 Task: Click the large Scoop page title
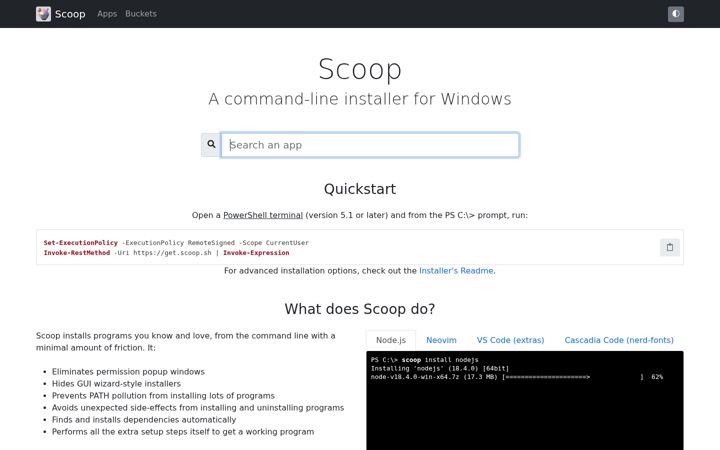(360, 69)
